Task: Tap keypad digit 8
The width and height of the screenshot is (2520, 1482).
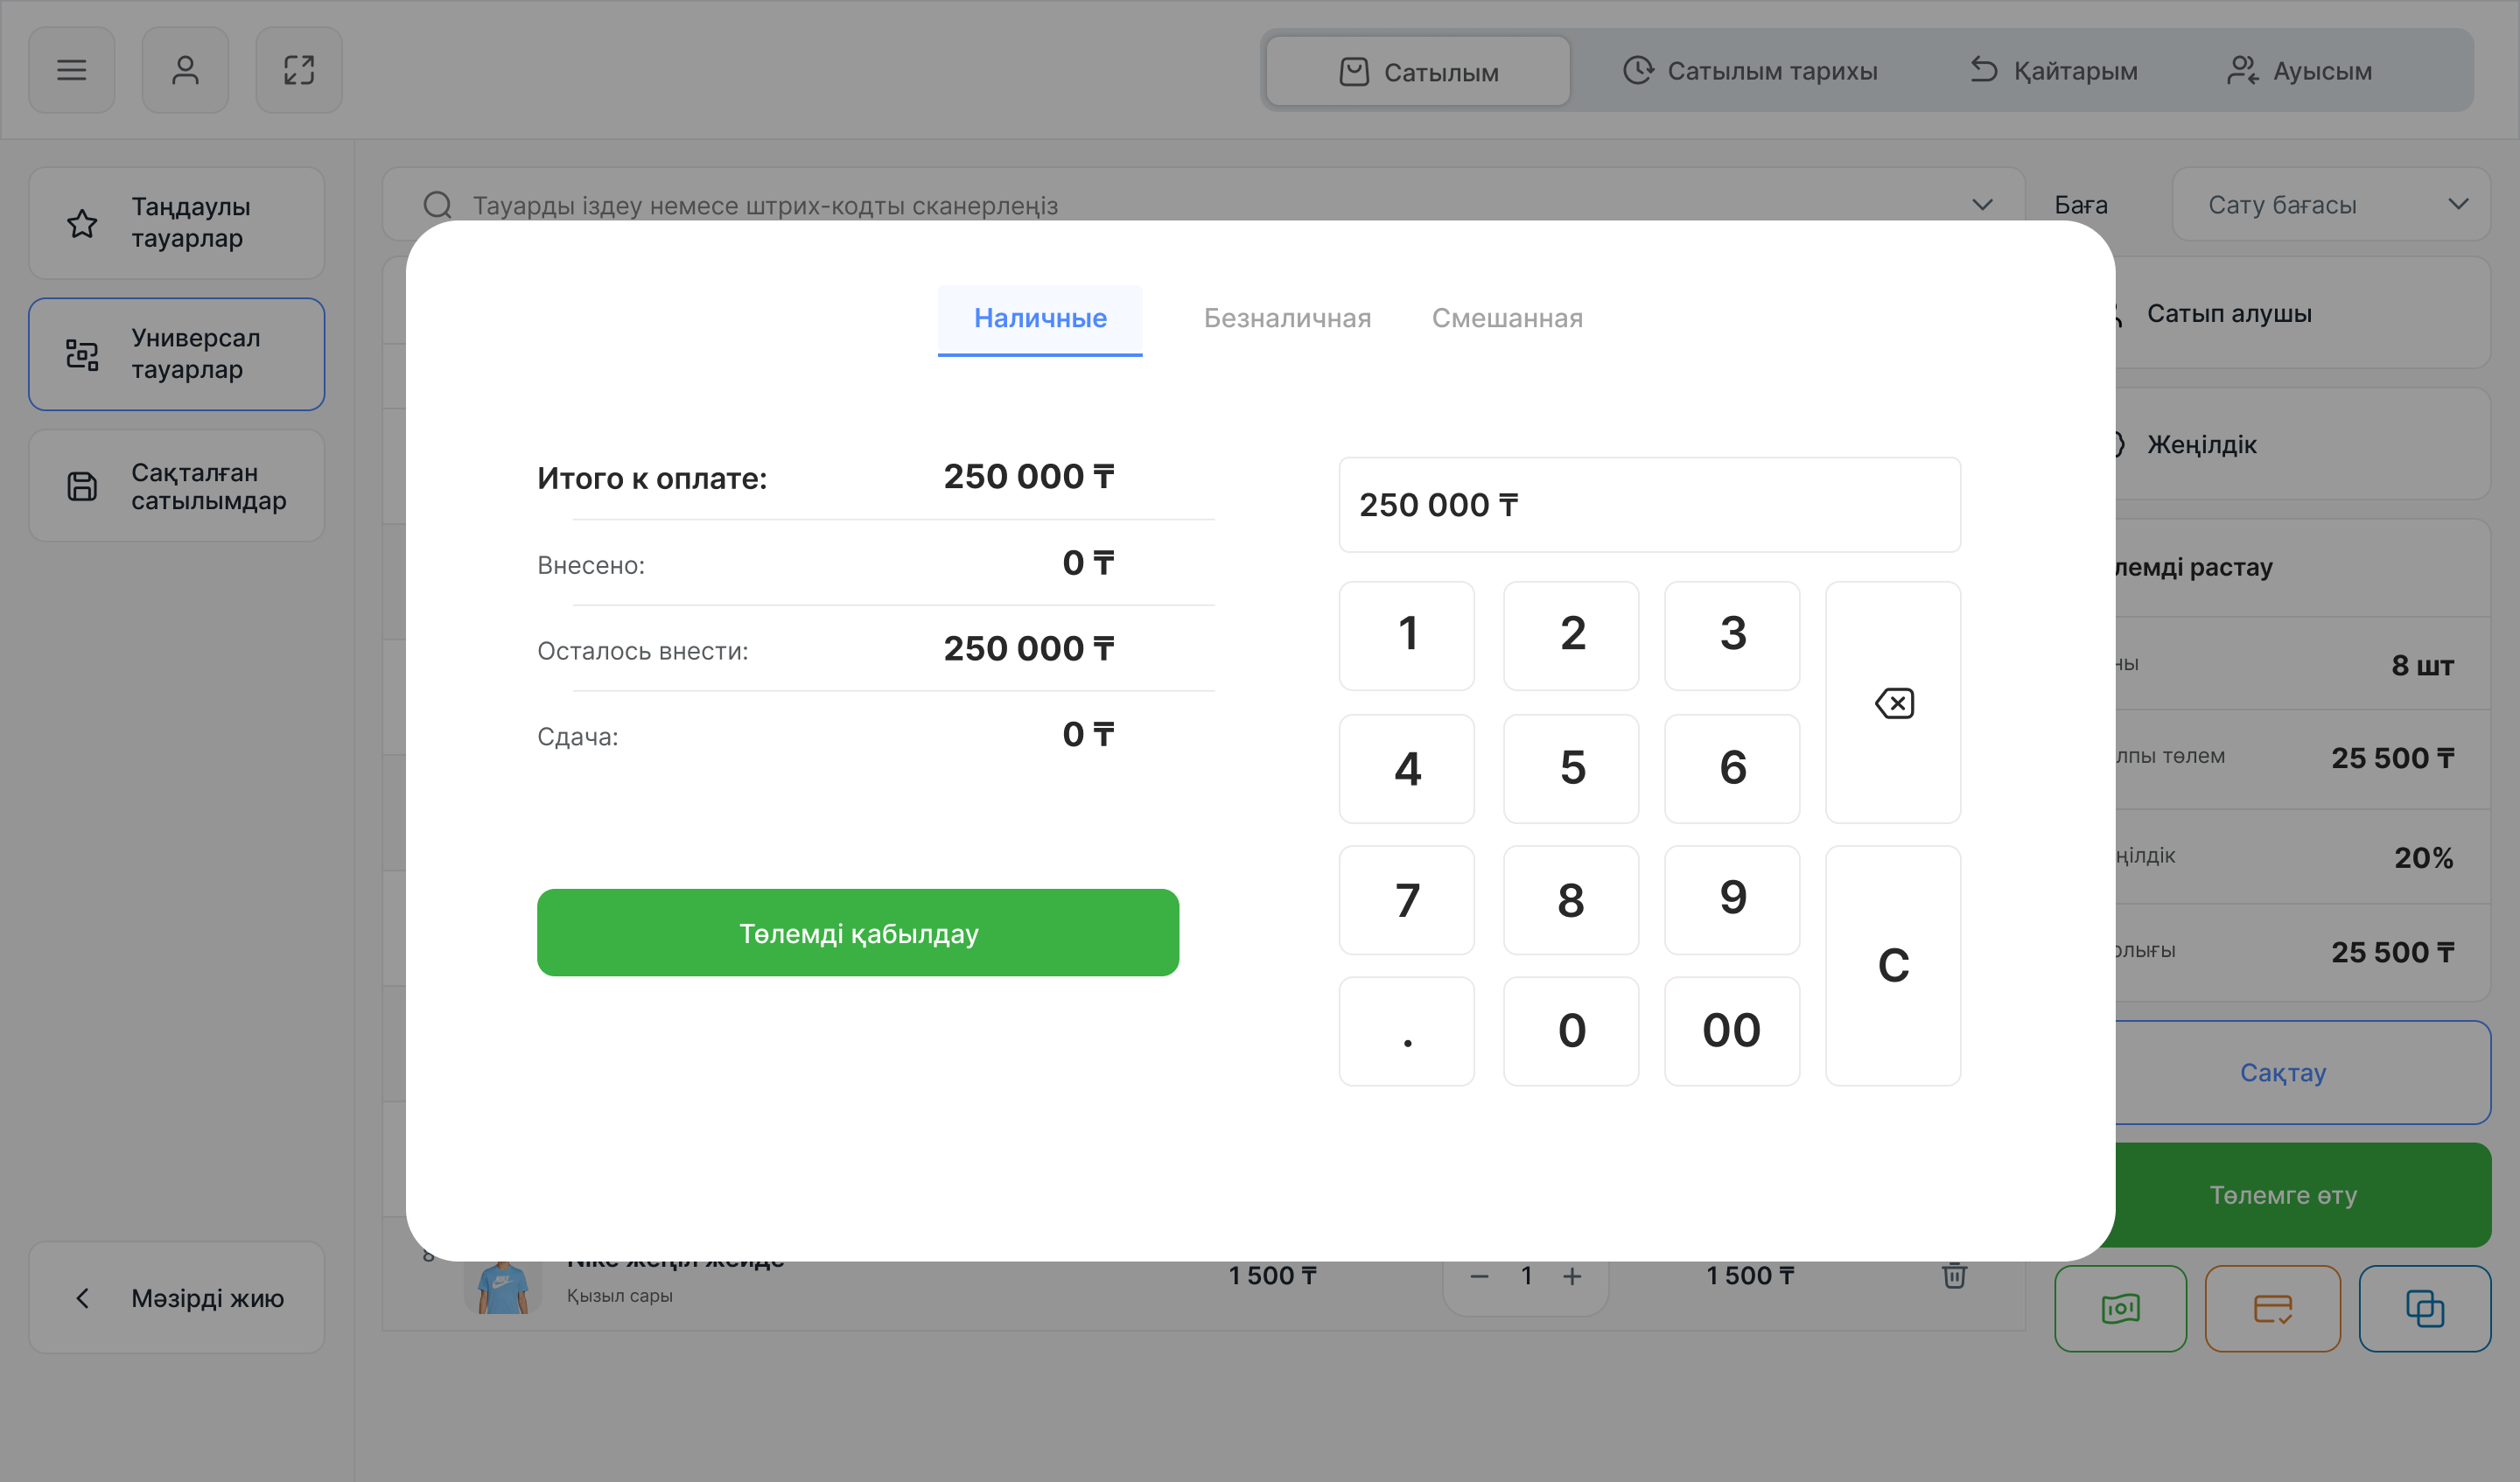Action: (1571, 900)
